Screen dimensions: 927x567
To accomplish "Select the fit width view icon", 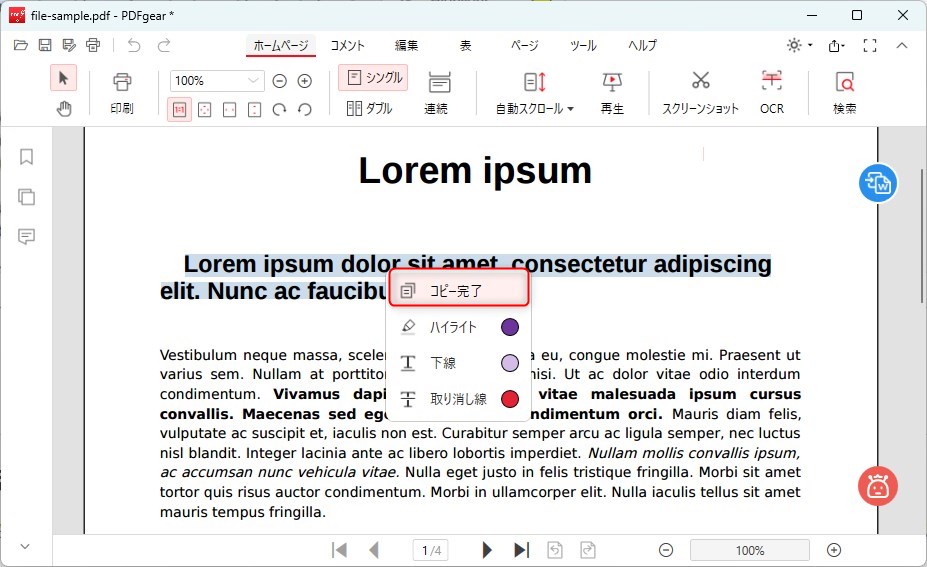I will 229,110.
